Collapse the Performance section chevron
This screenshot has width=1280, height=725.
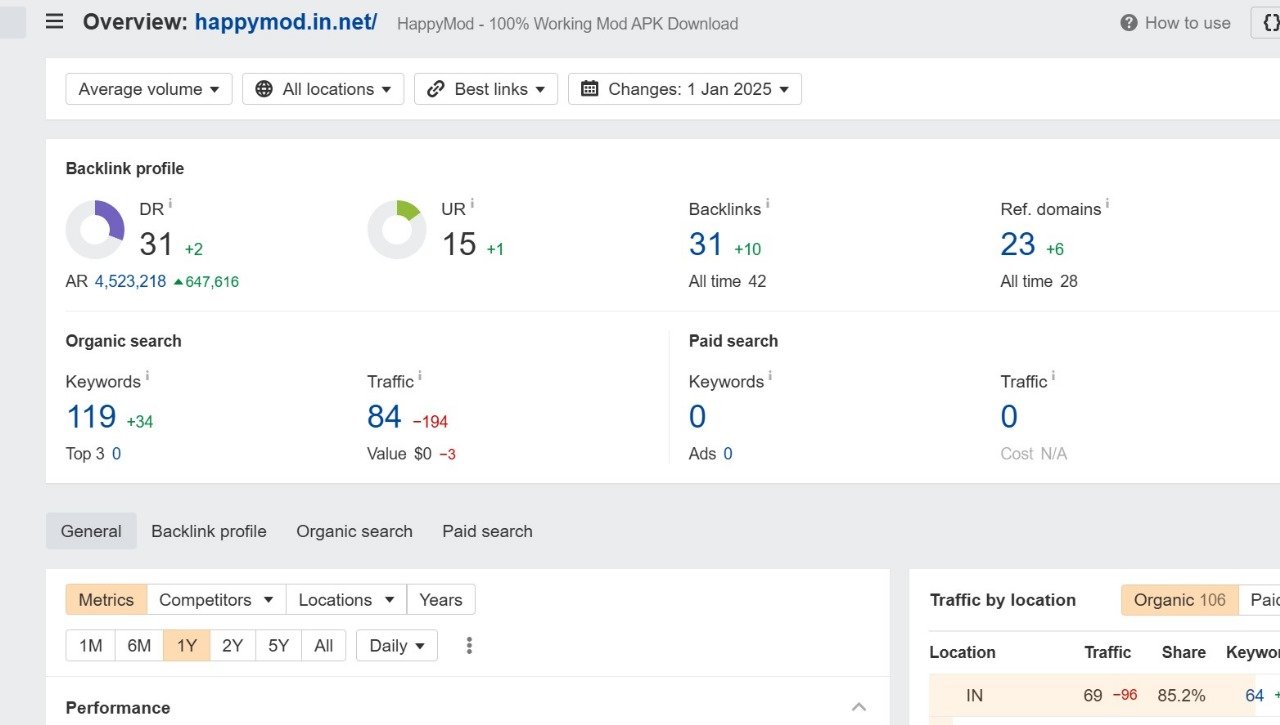pyautogui.click(x=859, y=707)
